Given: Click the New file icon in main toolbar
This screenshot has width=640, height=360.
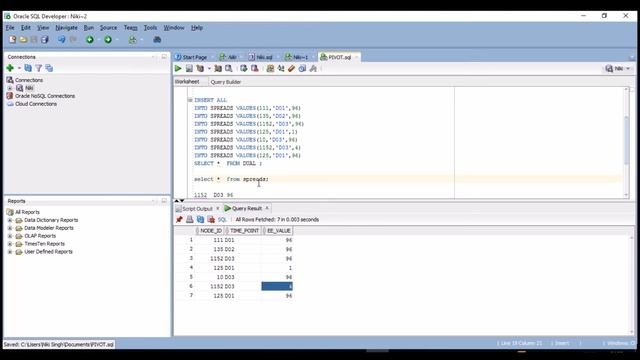Looking at the screenshot, I should click(13, 40).
